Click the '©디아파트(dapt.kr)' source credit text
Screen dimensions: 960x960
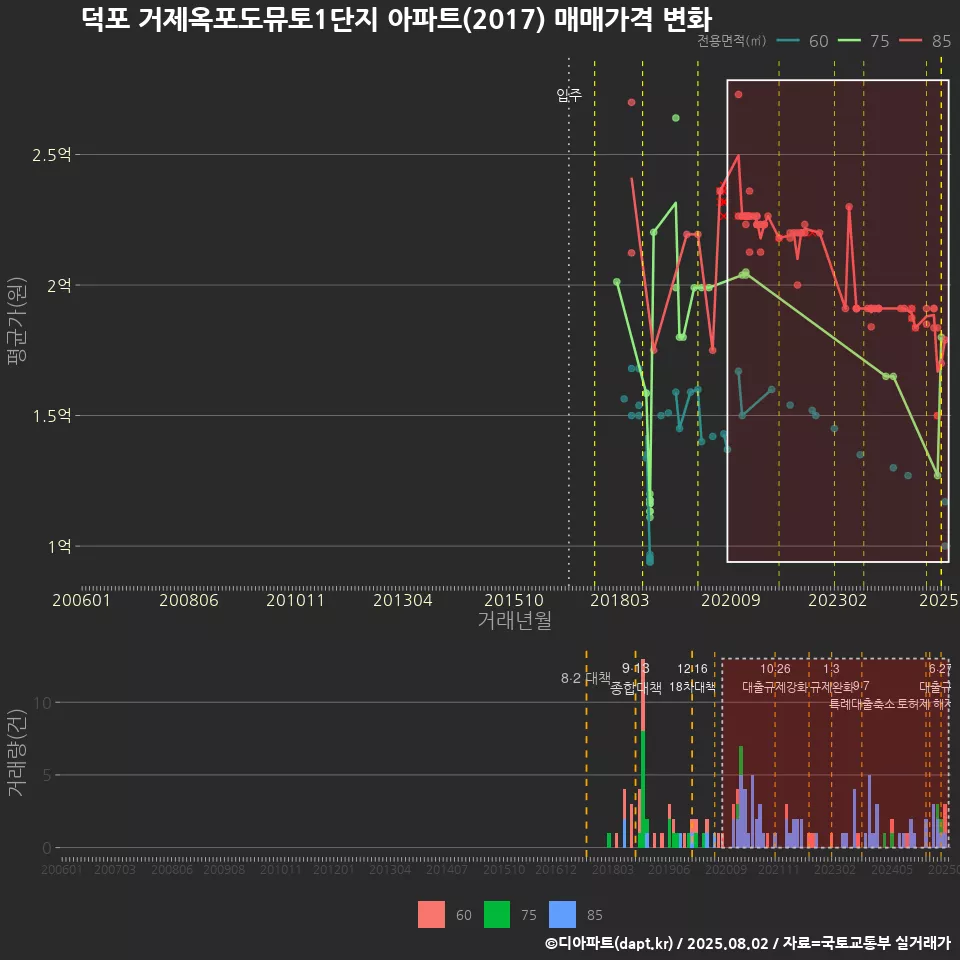pyautogui.click(x=609, y=943)
